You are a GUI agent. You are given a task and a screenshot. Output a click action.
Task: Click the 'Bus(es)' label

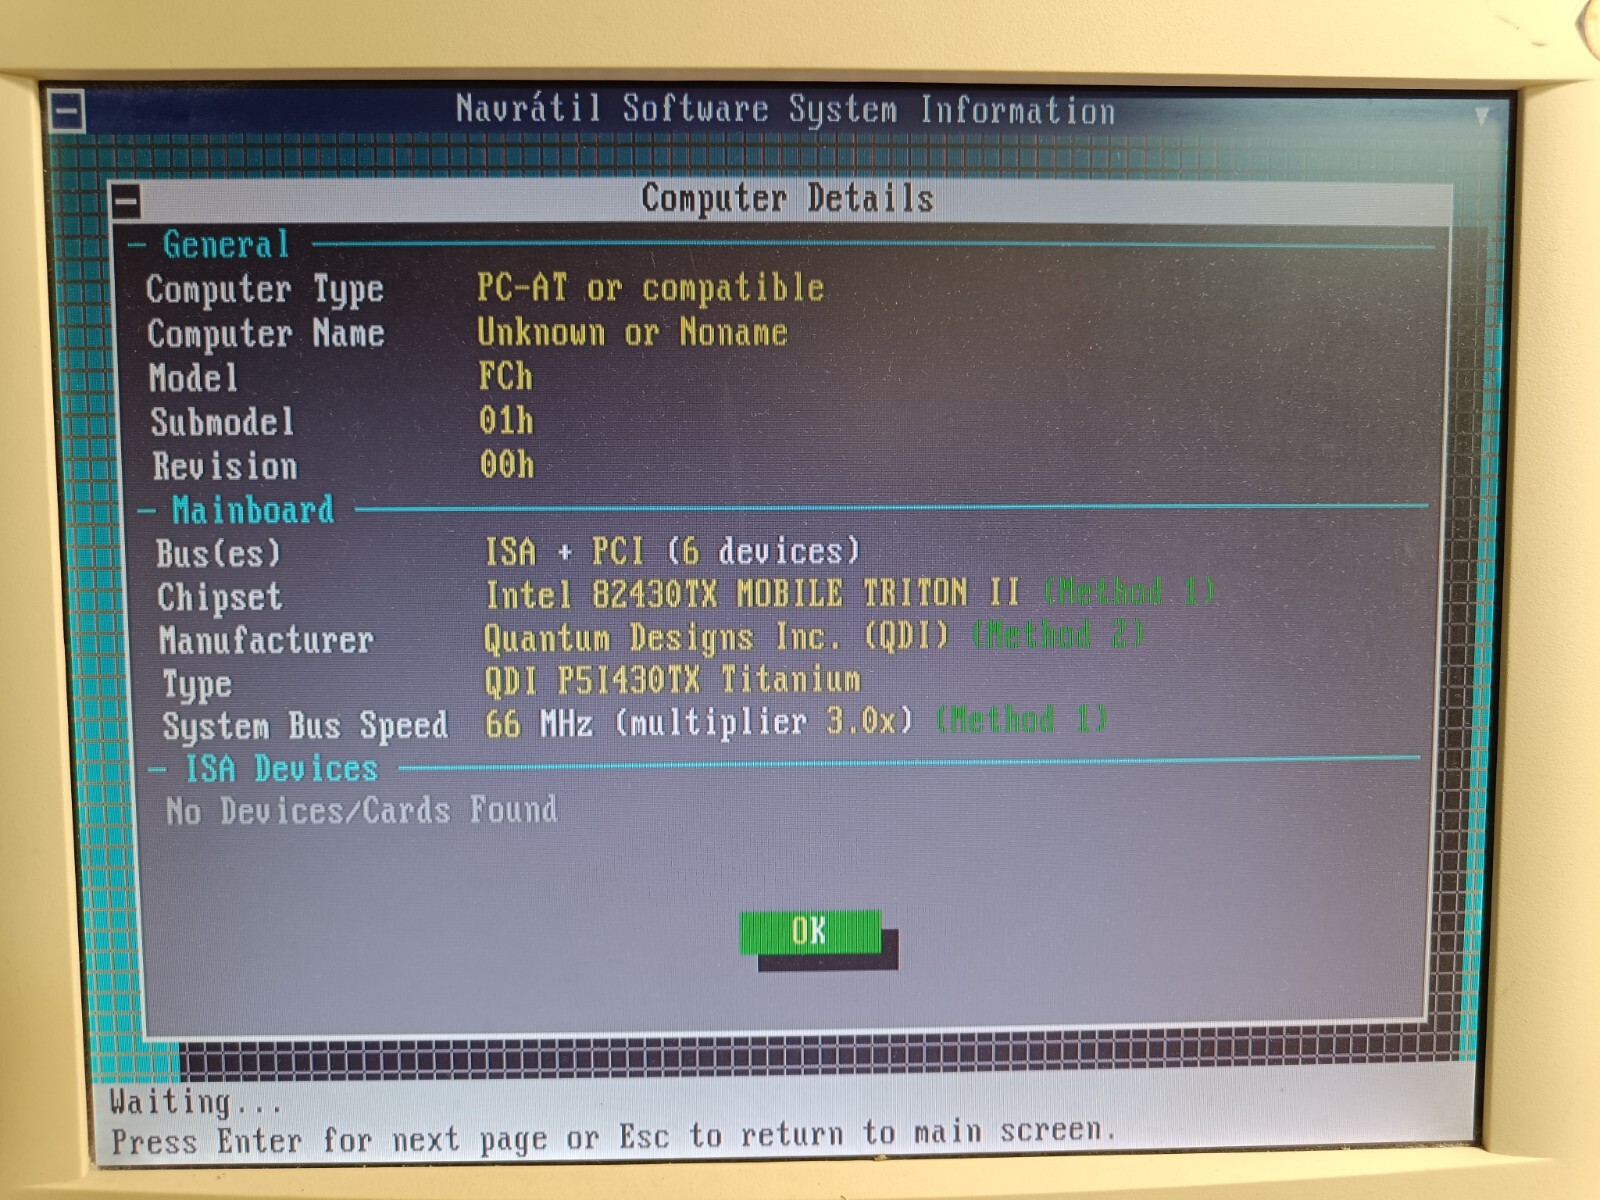[x=219, y=554]
